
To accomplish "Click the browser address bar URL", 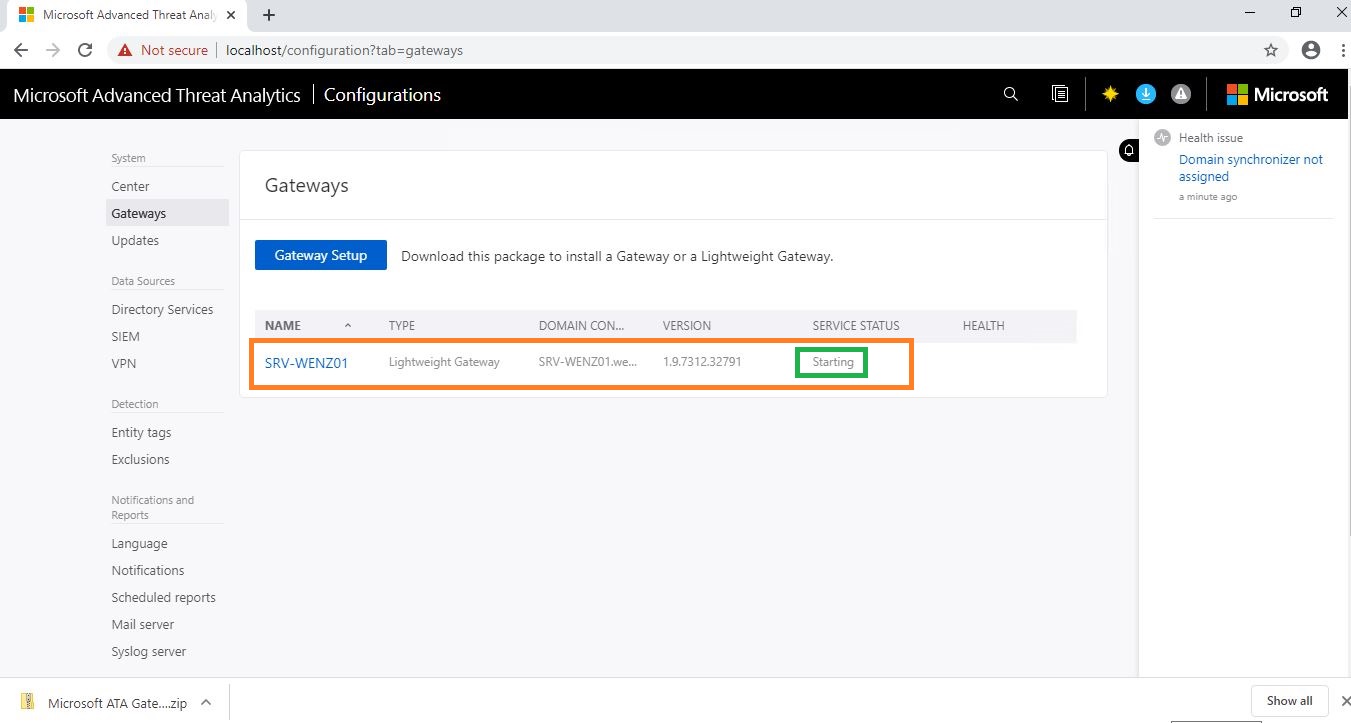I will [x=345, y=50].
